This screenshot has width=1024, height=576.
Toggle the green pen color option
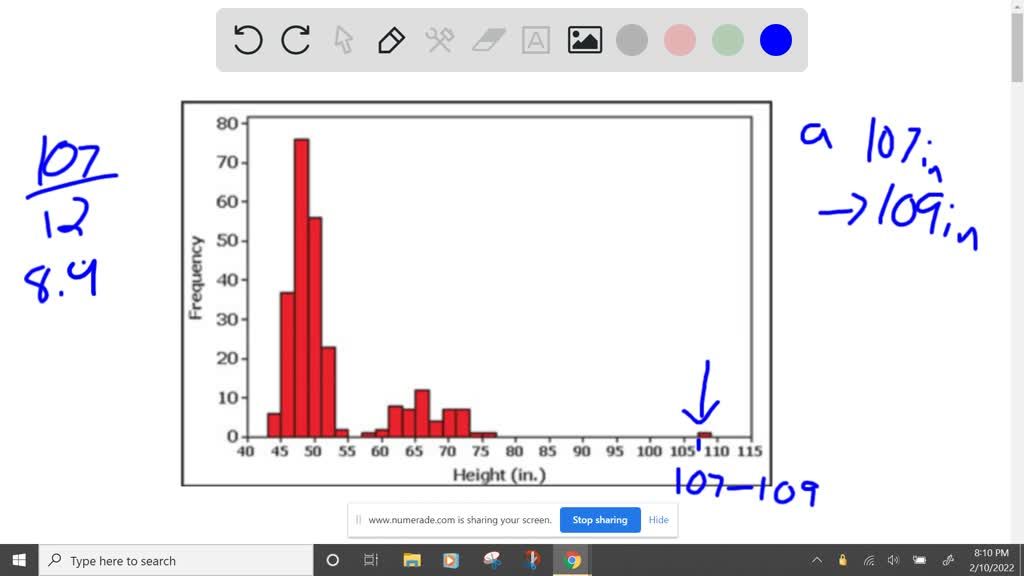(x=727, y=40)
